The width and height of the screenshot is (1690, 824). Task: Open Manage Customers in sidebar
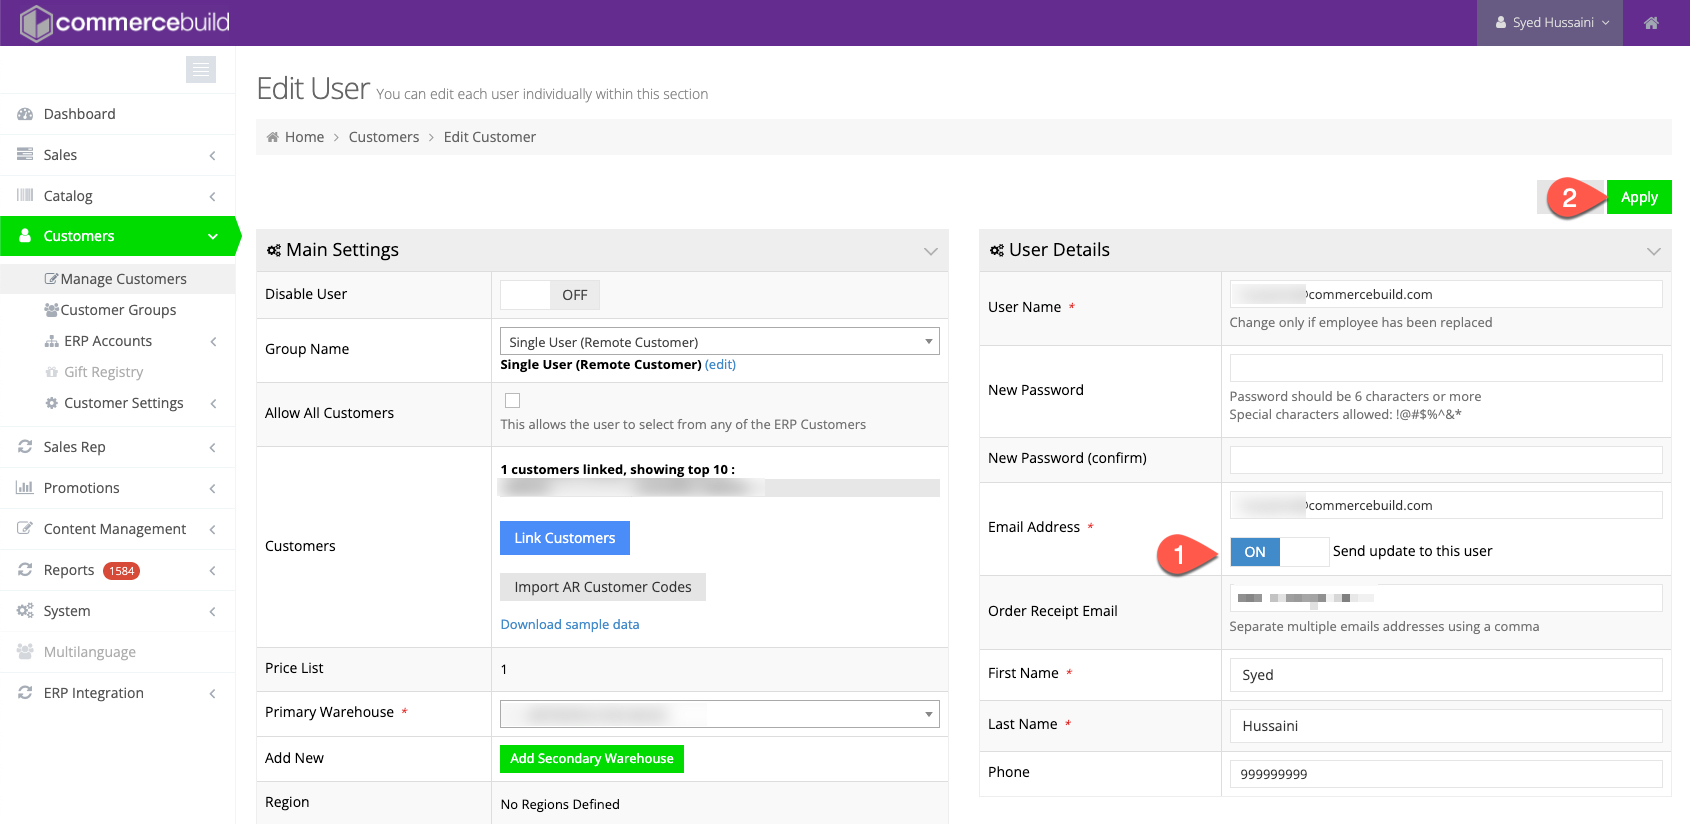123,279
